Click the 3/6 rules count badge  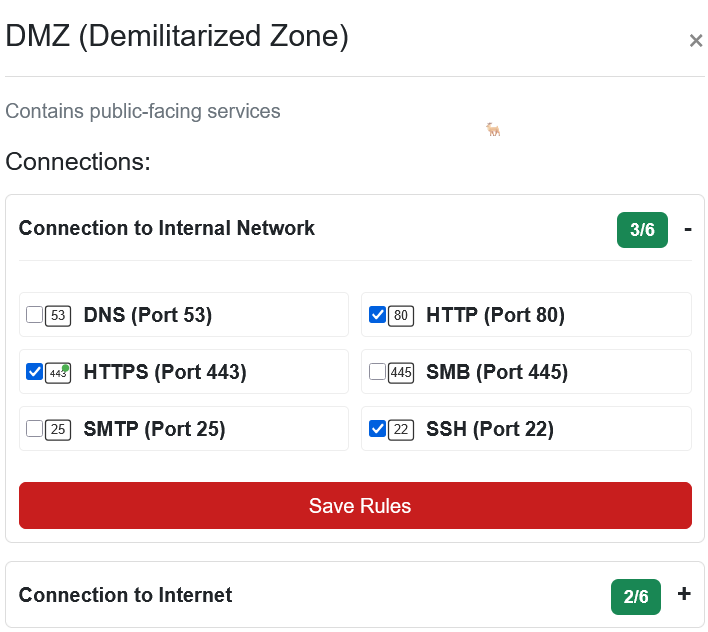pyautogui.click(x=642, y=230)
